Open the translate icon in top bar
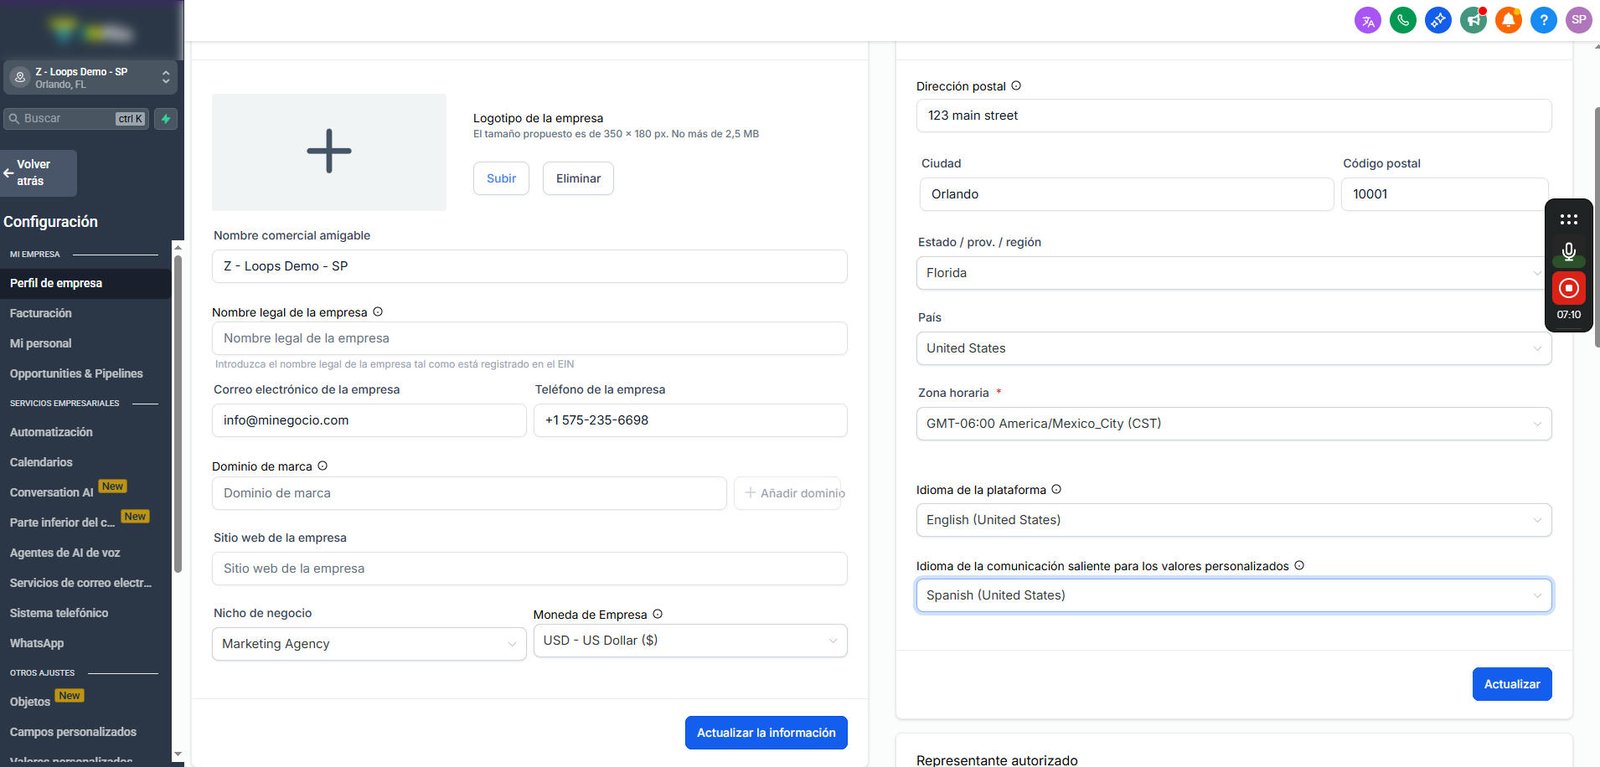Screen dimensions: 1600x767 click(1368, 20)
